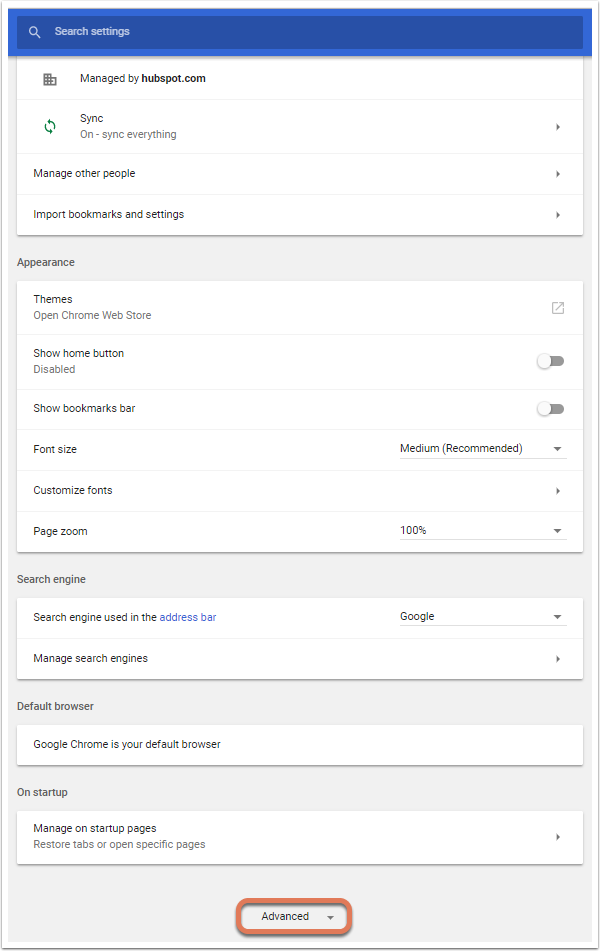Open Themes external link icon

point(558,307)
